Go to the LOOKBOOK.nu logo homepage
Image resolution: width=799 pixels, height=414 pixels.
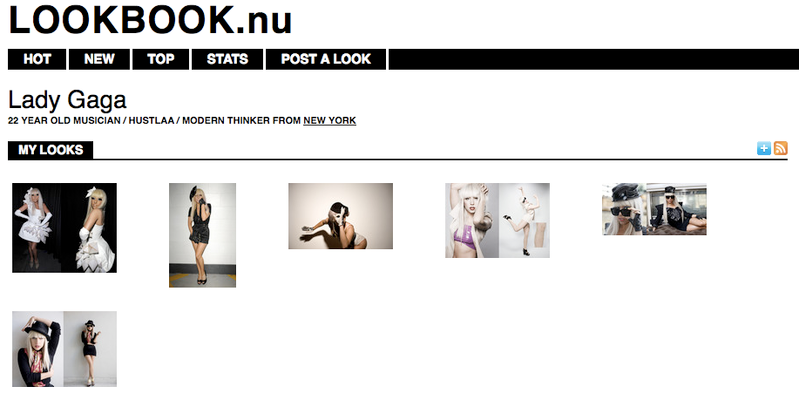coord(150,20)
